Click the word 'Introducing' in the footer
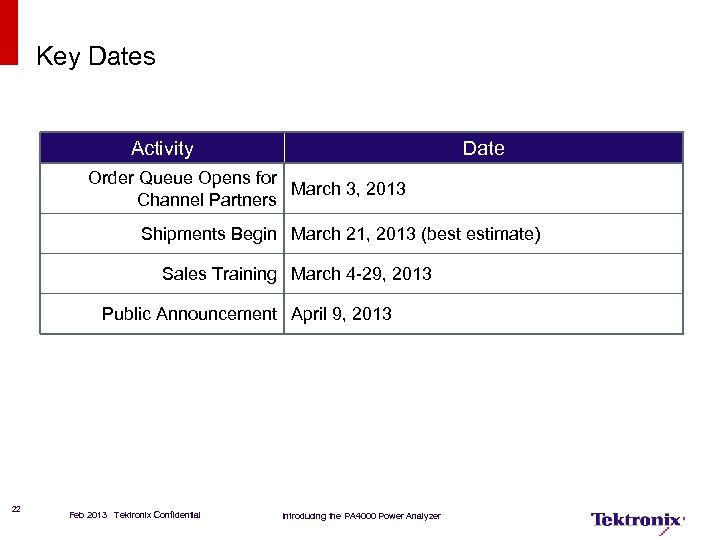720x540 pixels. [x=303, y=516]
